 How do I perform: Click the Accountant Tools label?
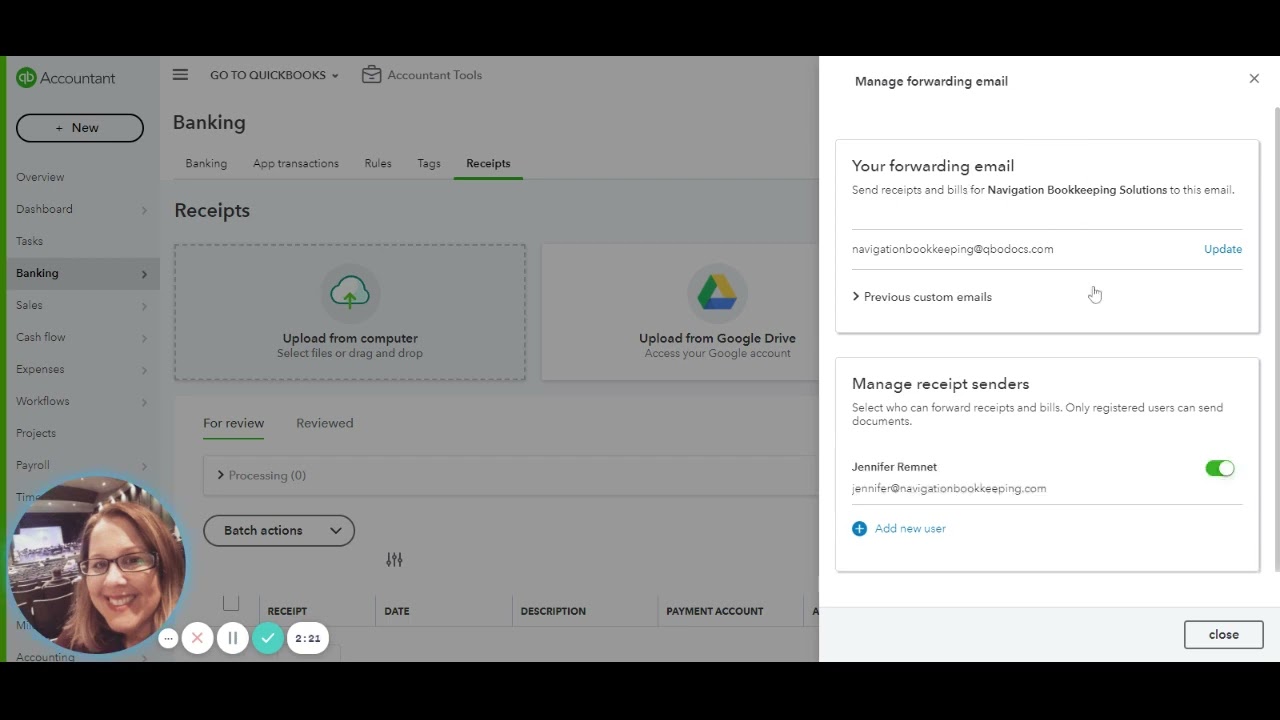434,75
